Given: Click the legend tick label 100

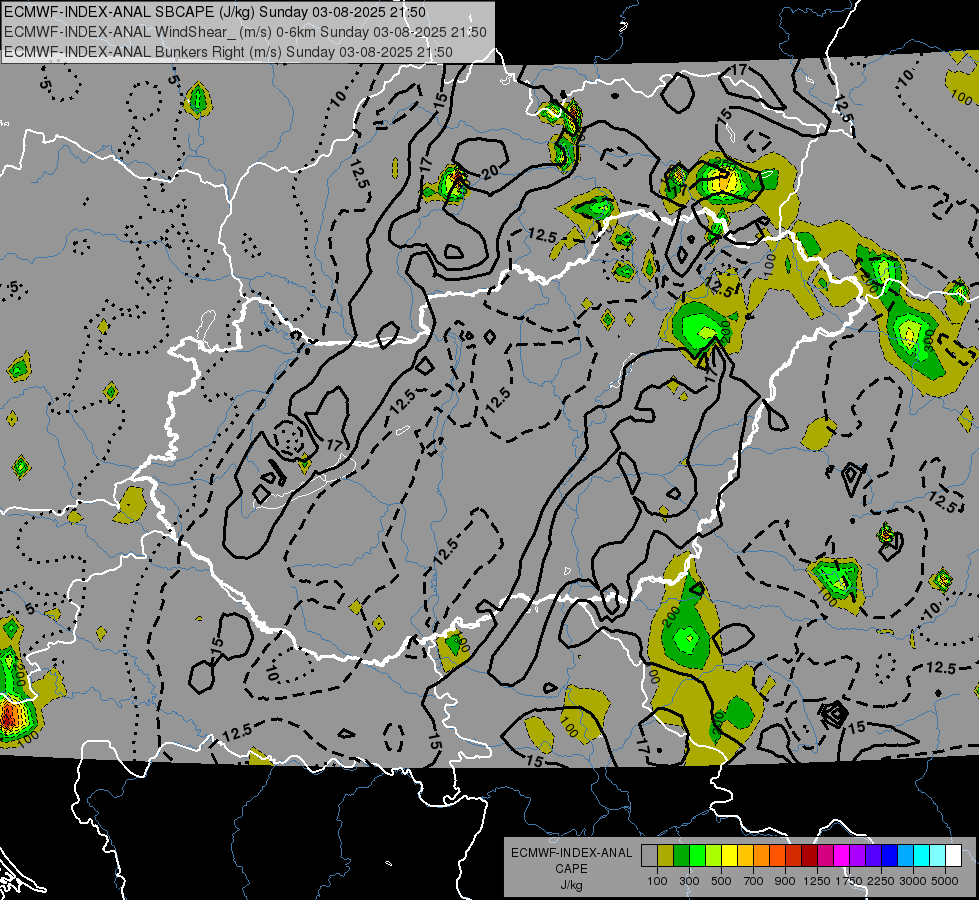Looking at the screenshot, I should pyautogui.click(x=657, y=881).
